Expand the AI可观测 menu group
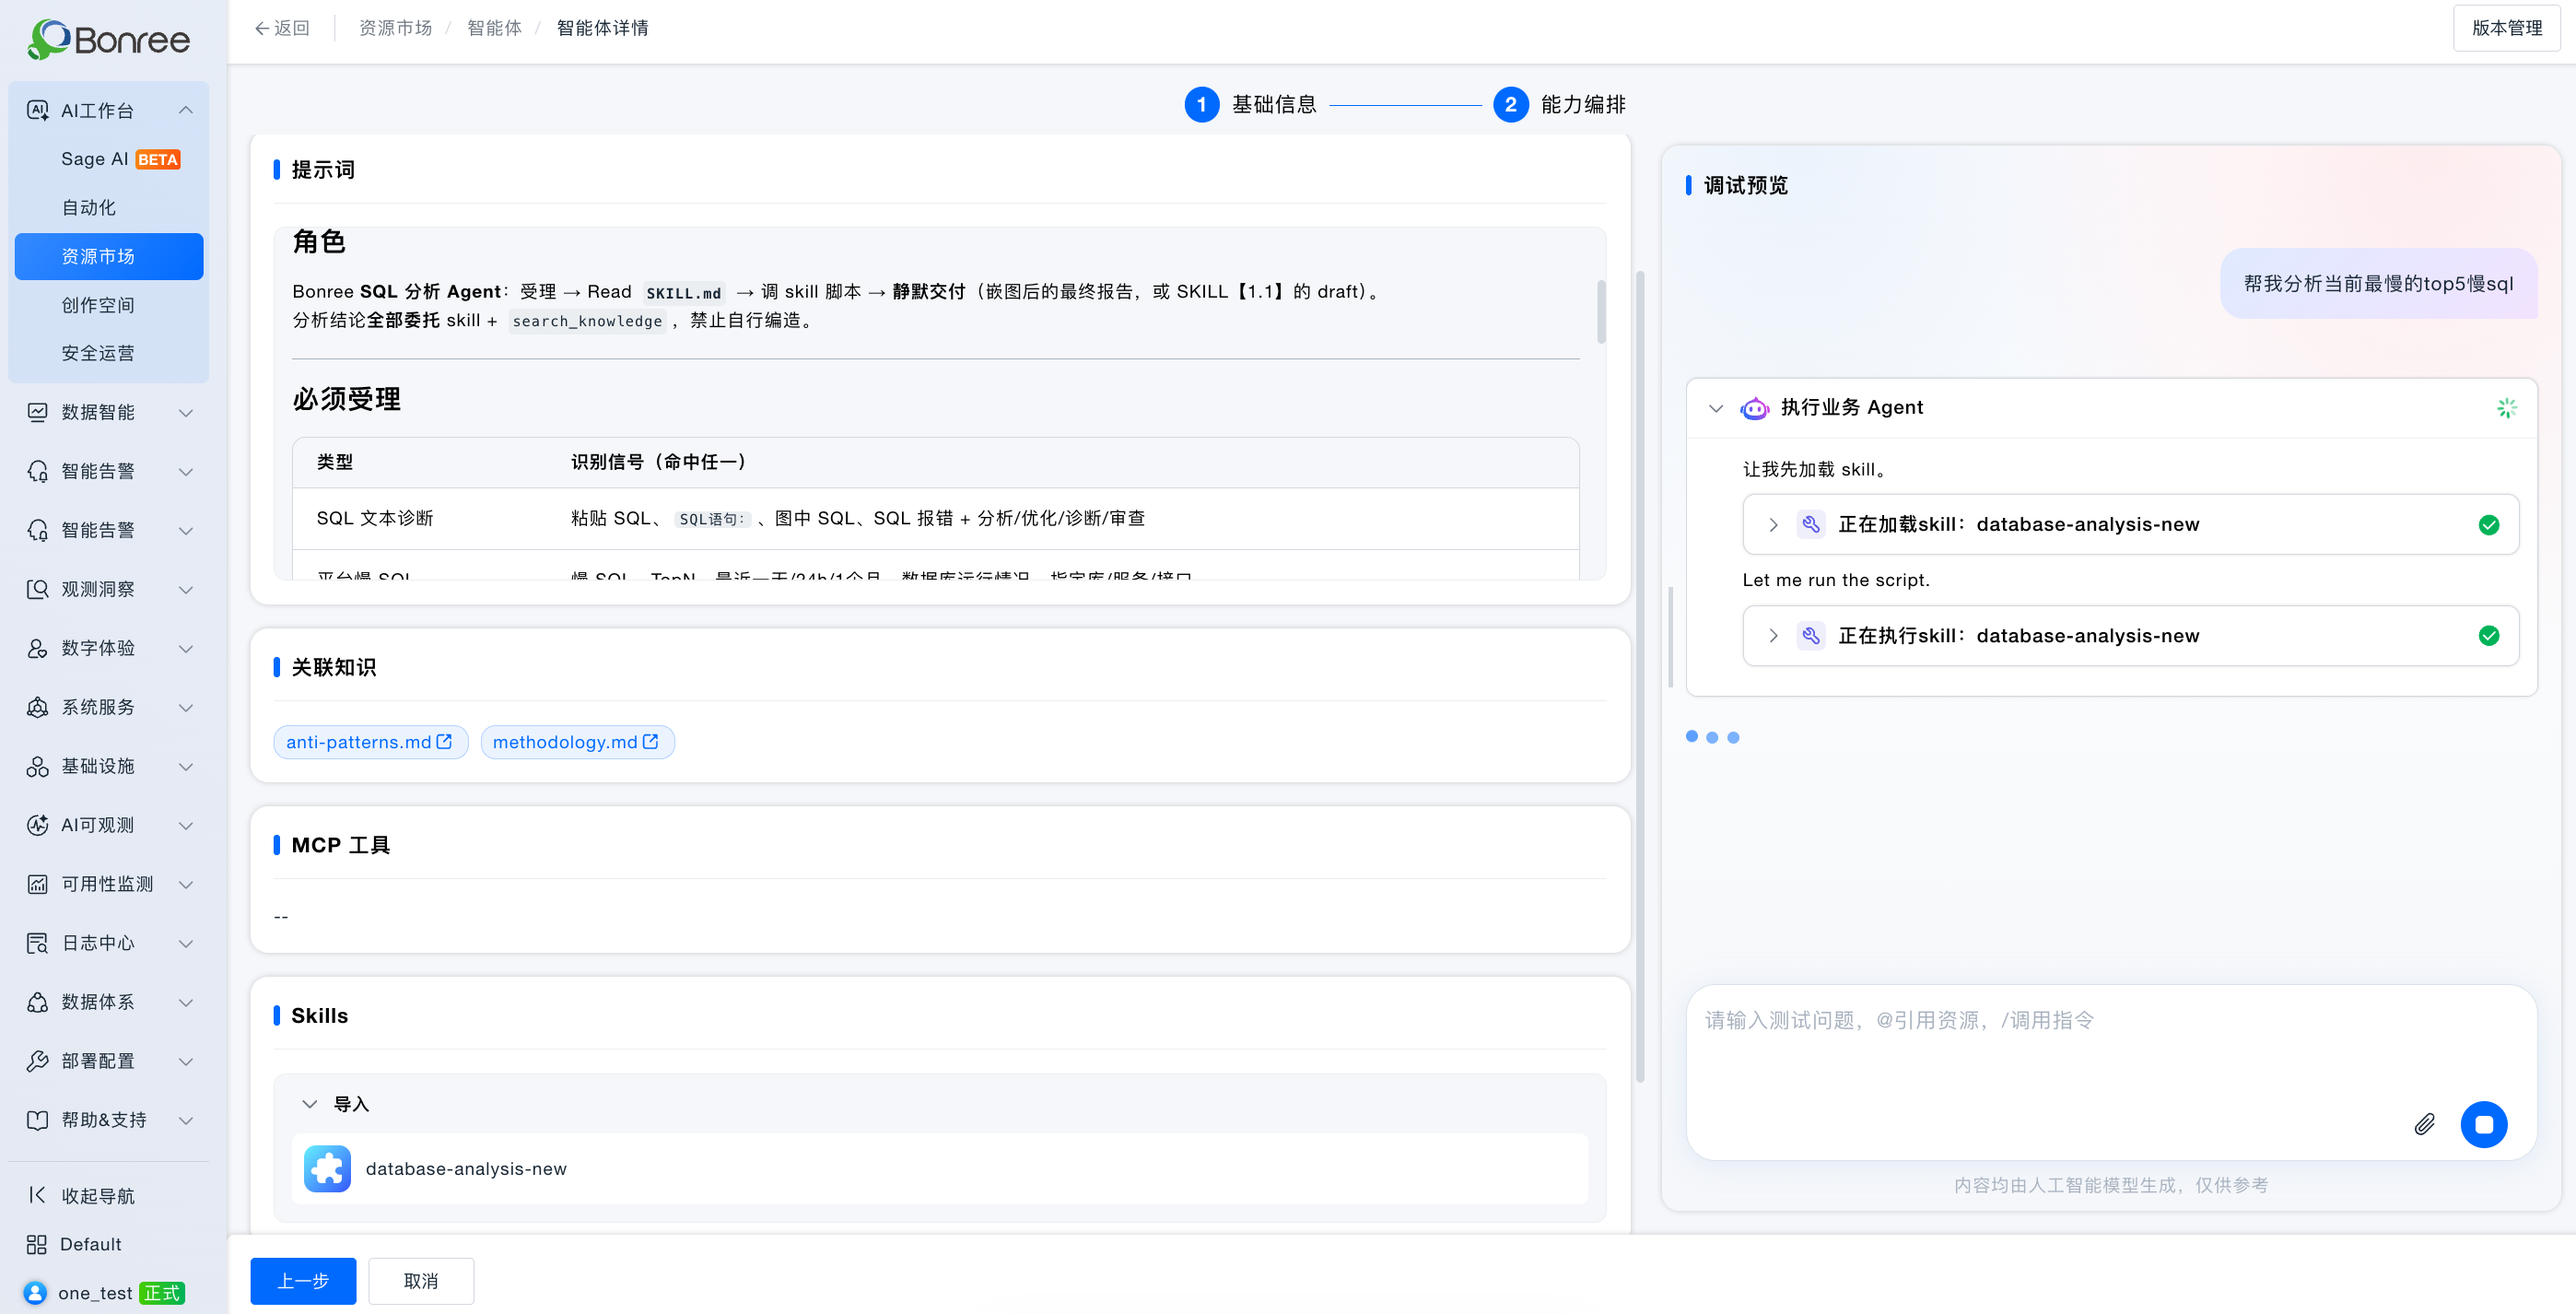Image resolution: width=2576 pixels, height=1314 pixels. tap(186, 825)
